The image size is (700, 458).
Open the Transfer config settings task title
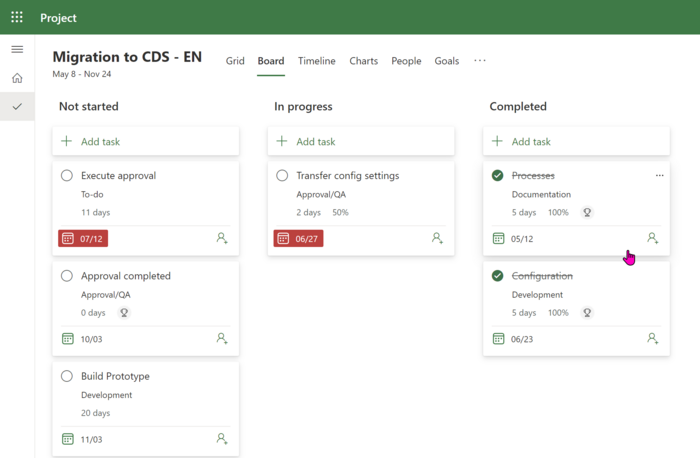(347, 175)
